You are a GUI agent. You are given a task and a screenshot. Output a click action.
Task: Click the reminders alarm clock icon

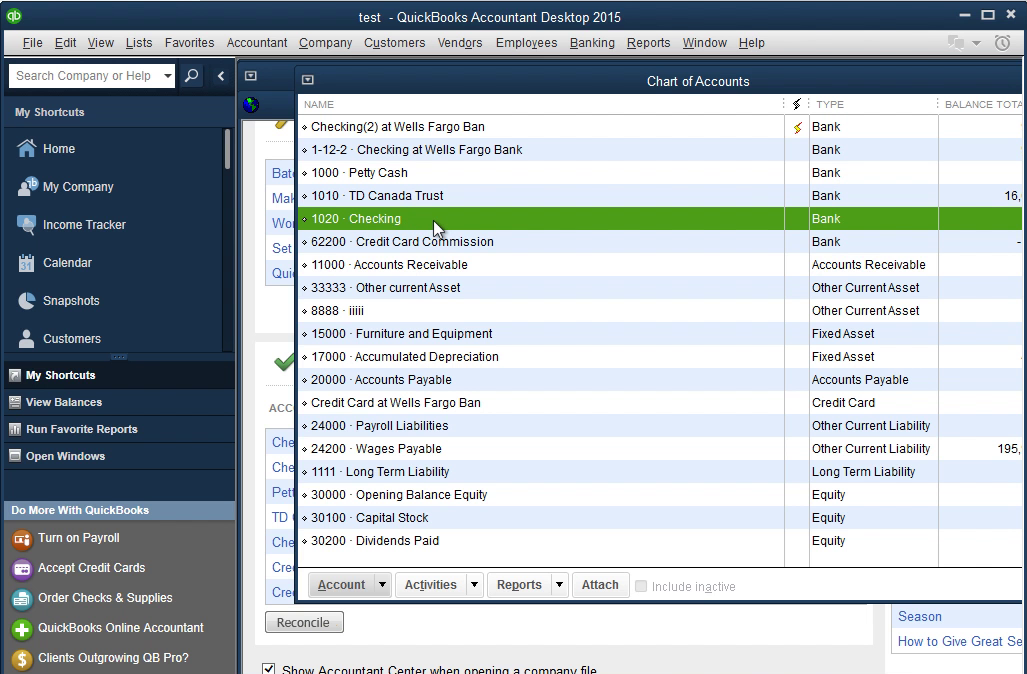pos(1002,43)
